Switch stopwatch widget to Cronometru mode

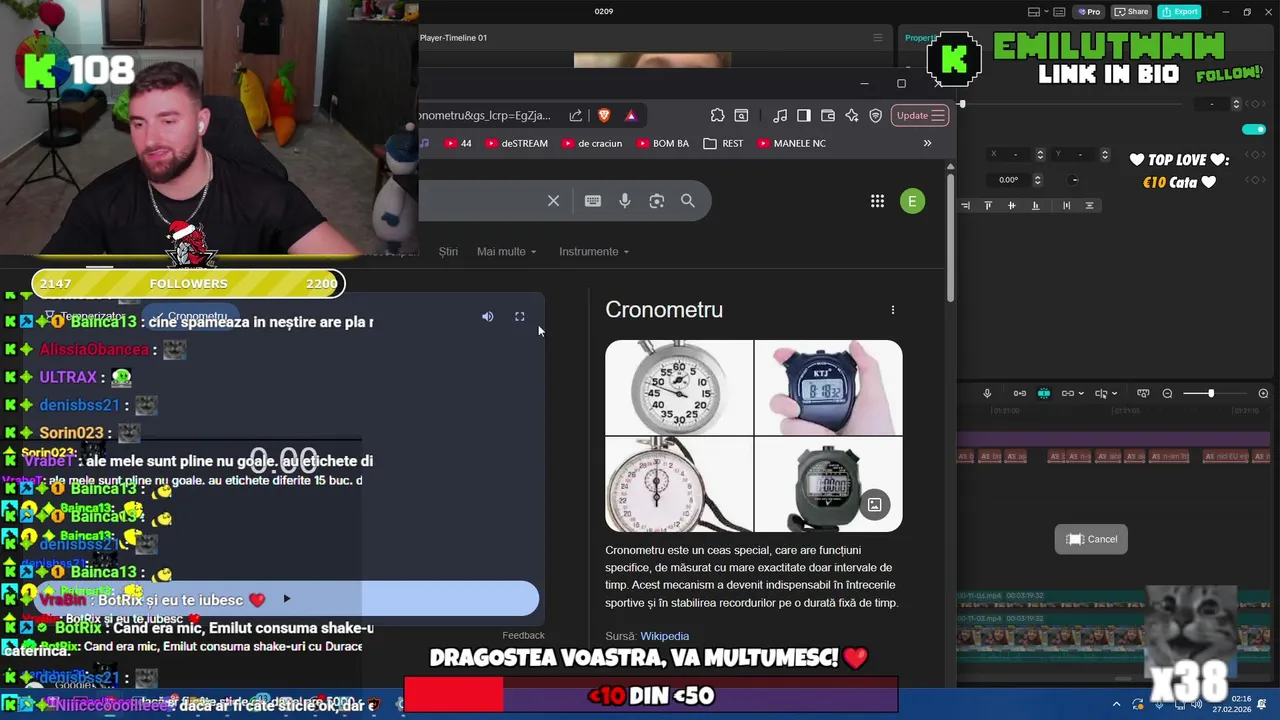[190, 316]
